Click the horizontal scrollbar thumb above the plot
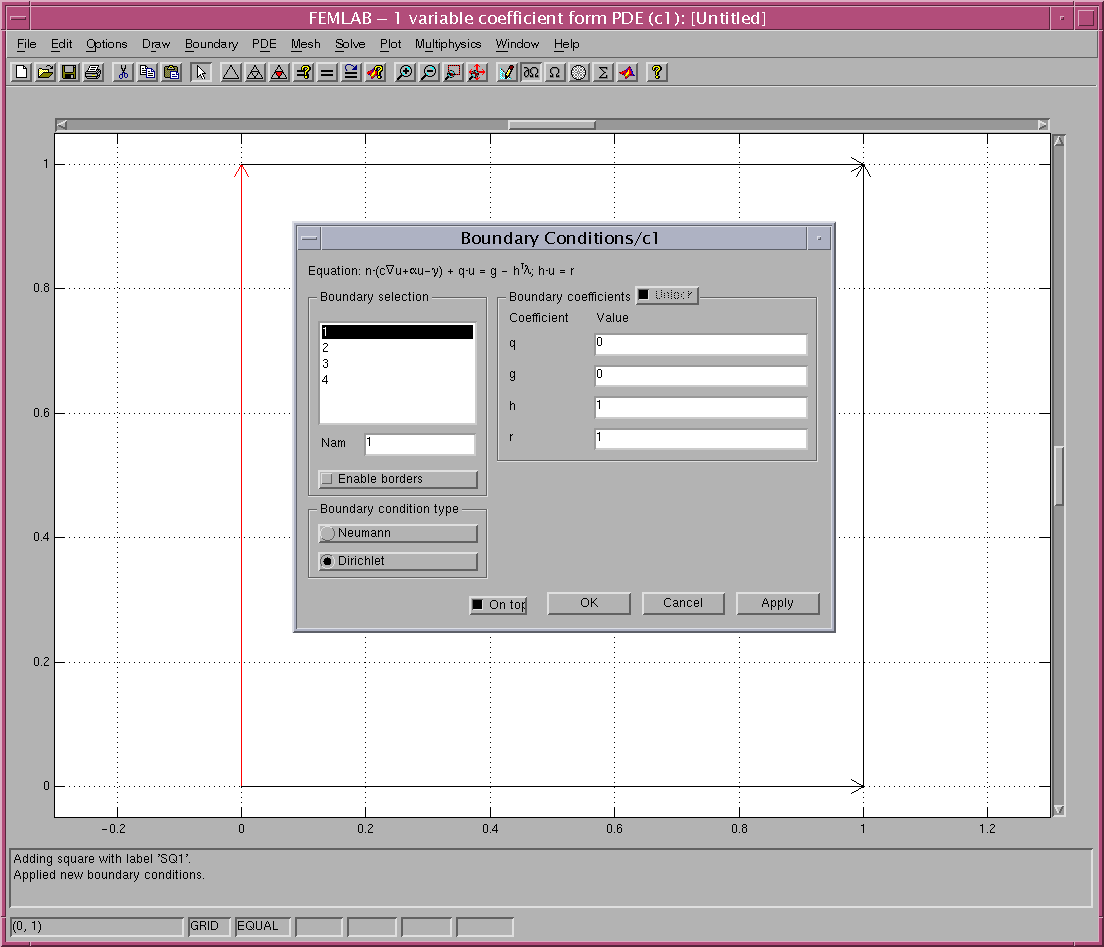The height and width of the screenshot is (947, 1104). click(552, 125)
